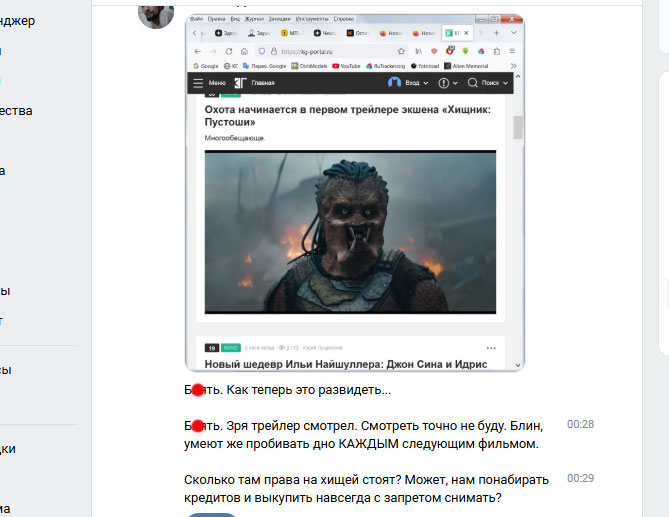Expand the Вход dropdown chevron

coord(426,83)
